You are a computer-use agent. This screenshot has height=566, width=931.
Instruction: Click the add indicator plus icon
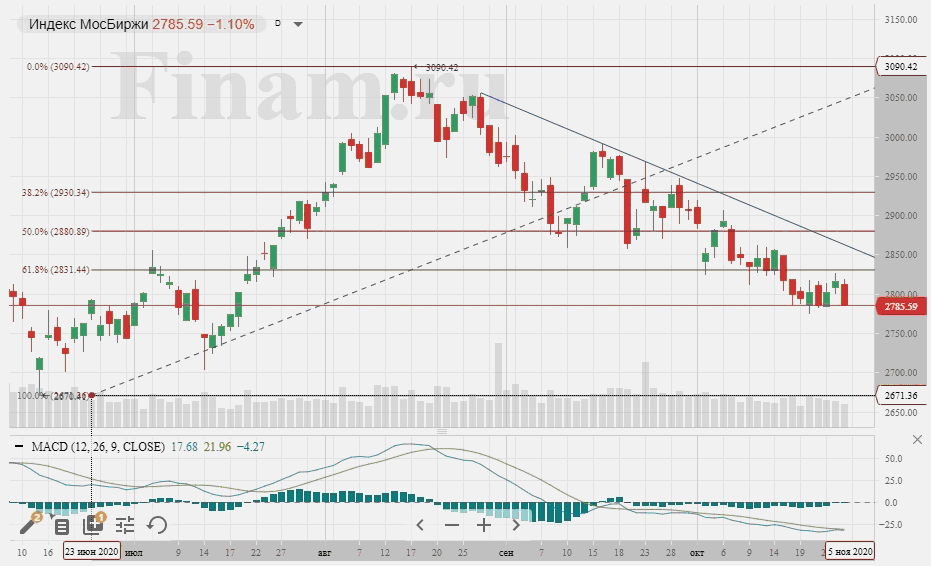[x=93, y=524]
